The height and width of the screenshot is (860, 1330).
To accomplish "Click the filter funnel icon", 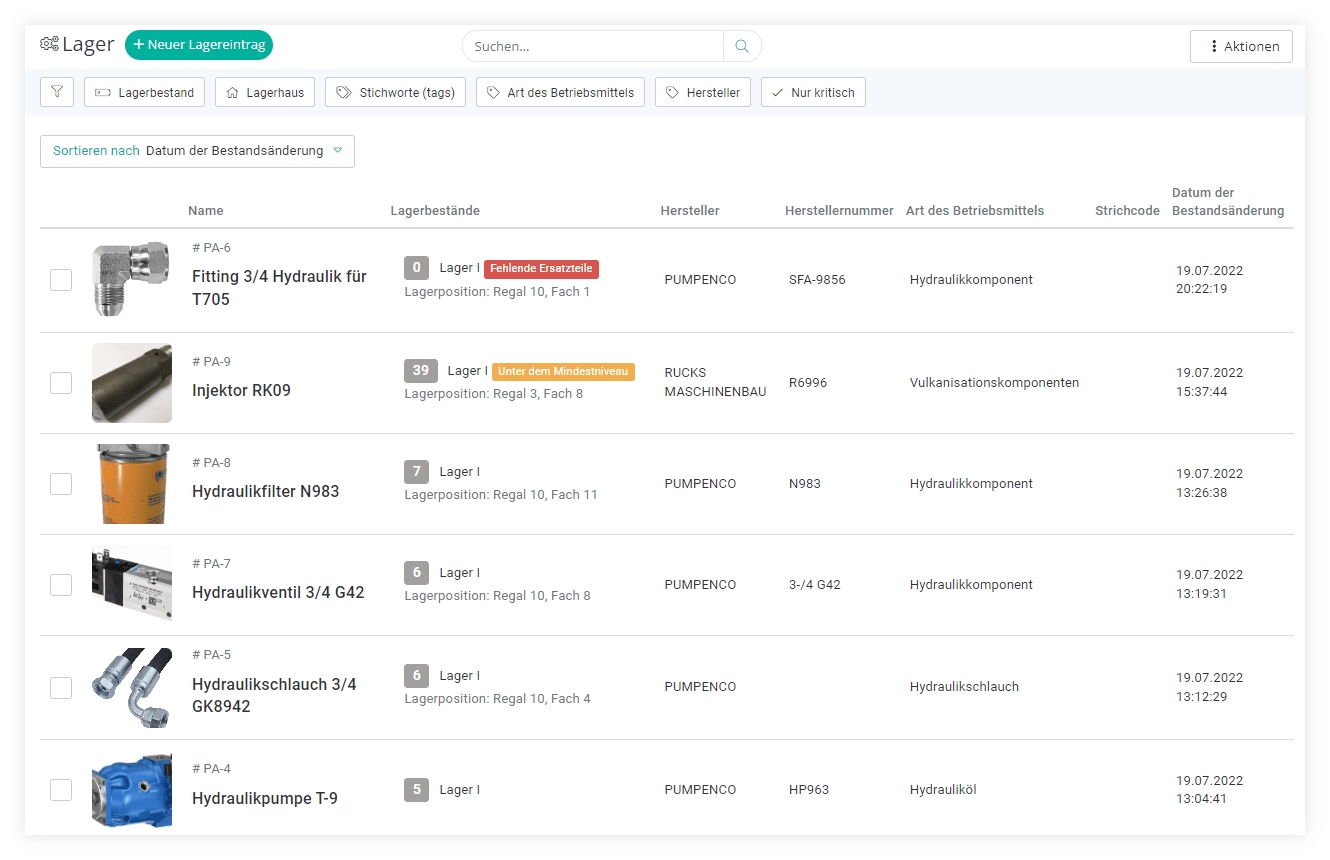I will (x=57, y=92).
